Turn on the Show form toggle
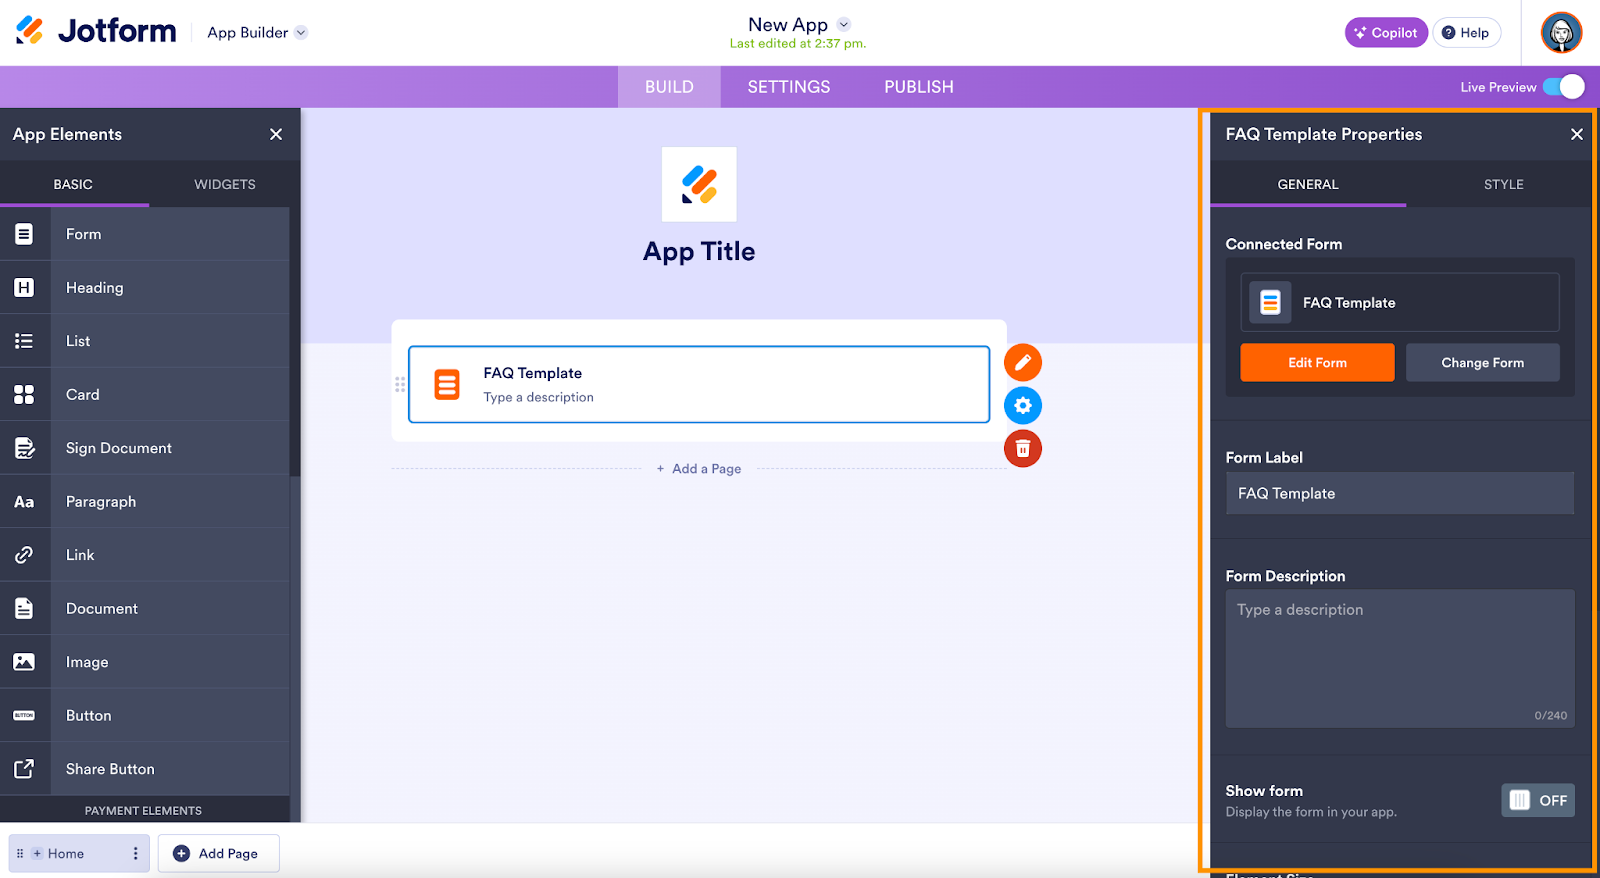The width and height of the screenshot is (1600, 878). click(x=1538, y=800)
